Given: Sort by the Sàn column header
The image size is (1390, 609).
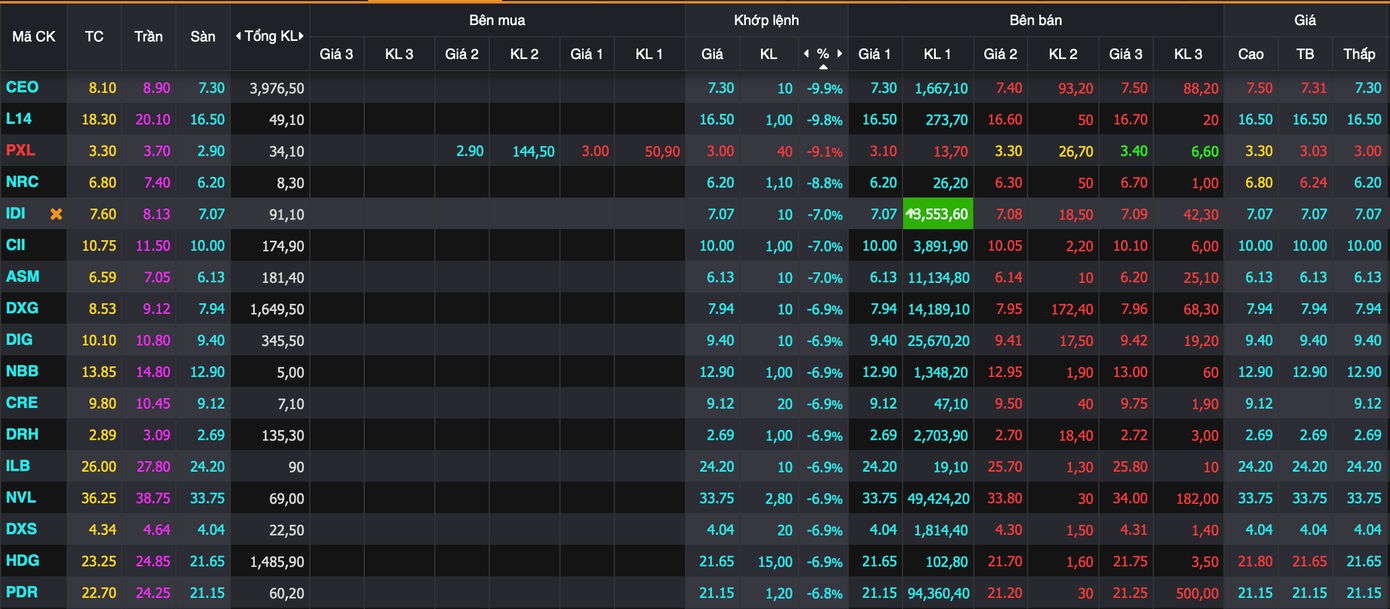Looking at the screenshot, I should click(x=202, y=36).
